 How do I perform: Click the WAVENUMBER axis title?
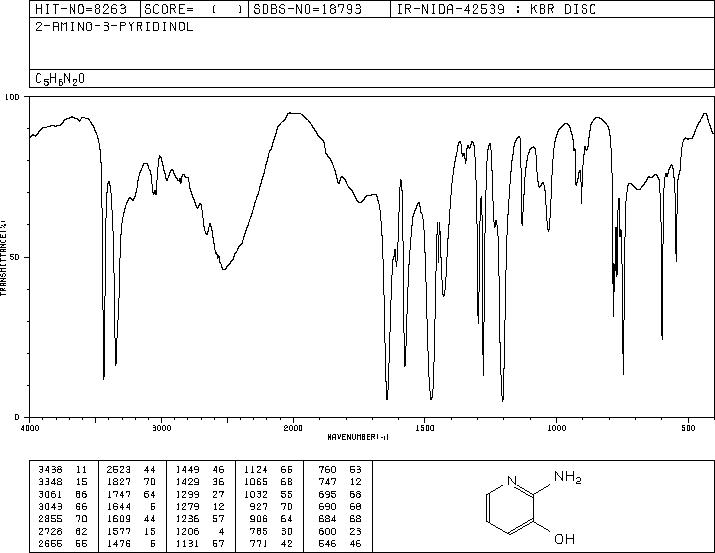pos(358,437)
